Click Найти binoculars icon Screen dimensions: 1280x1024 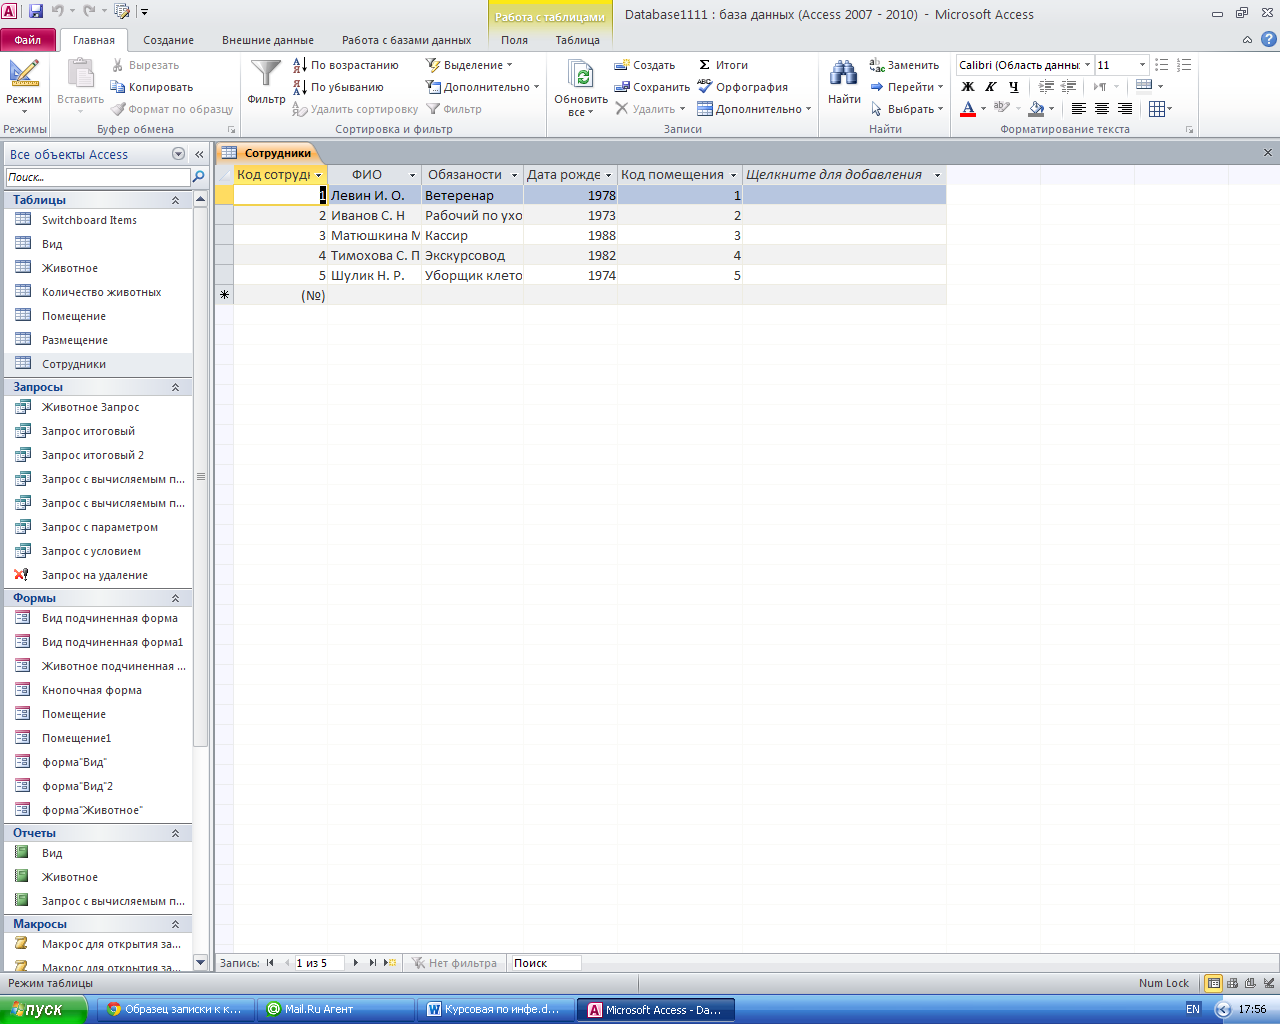844,73
